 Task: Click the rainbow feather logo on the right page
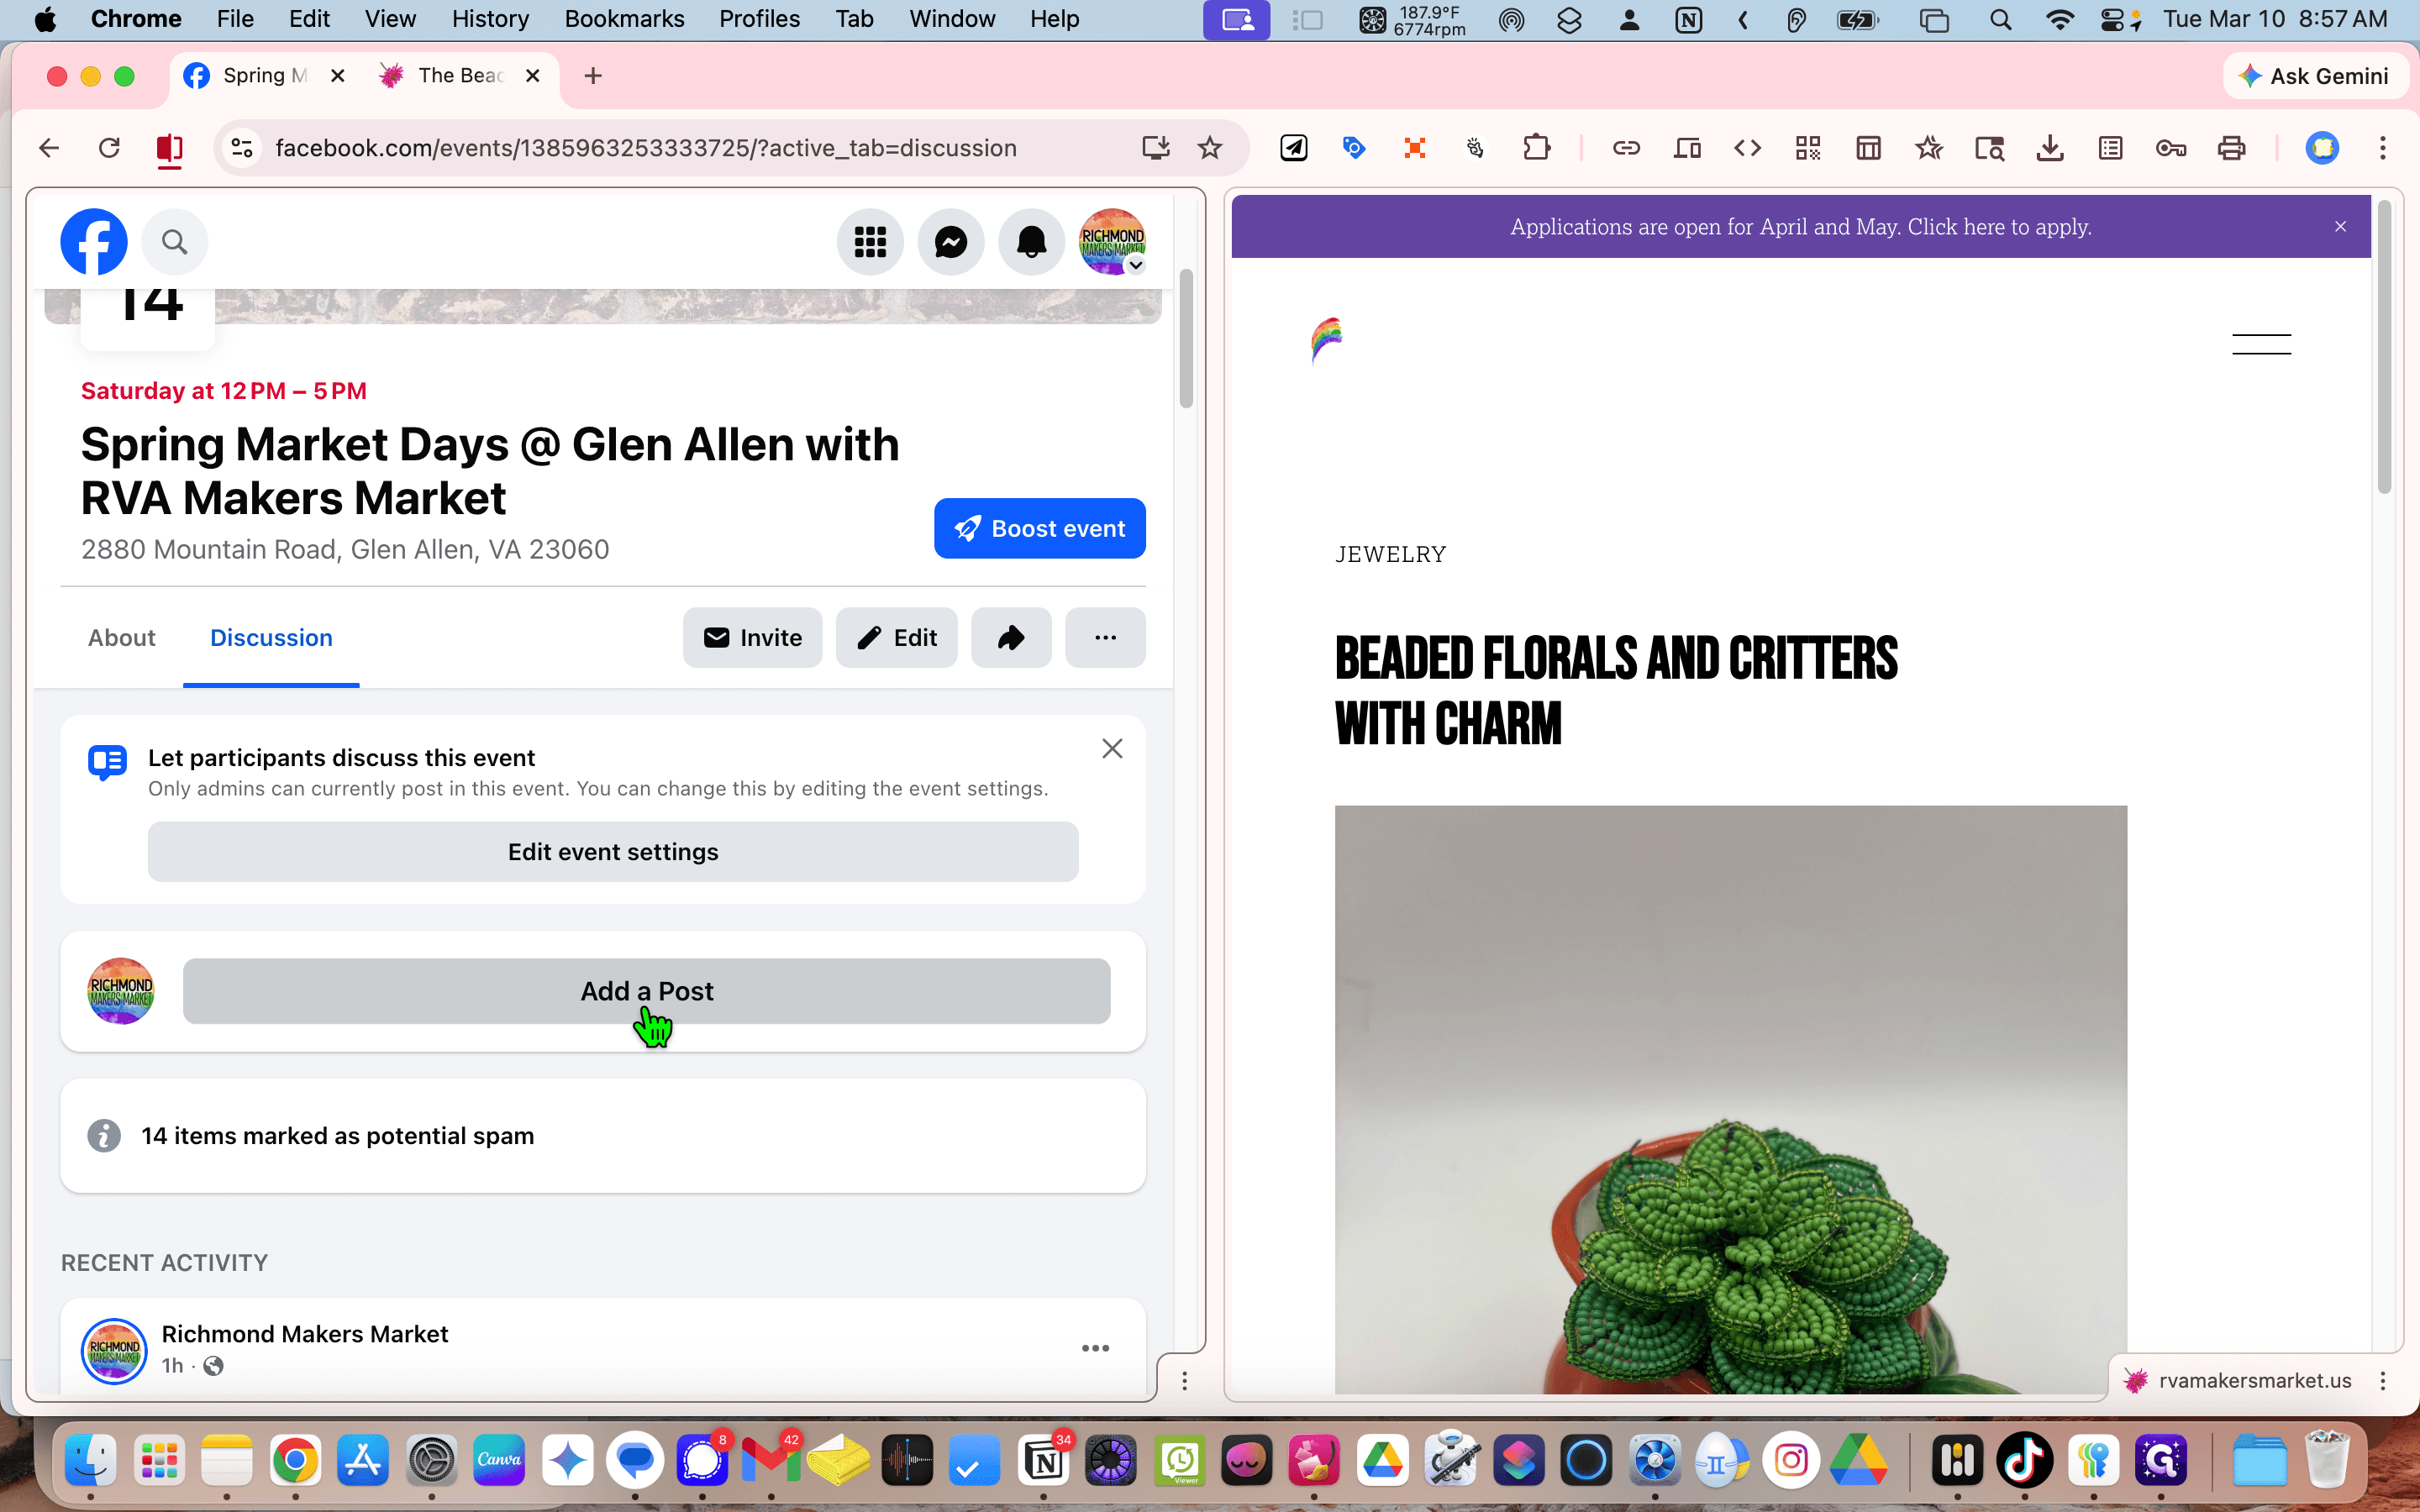tap(1327, 341)
